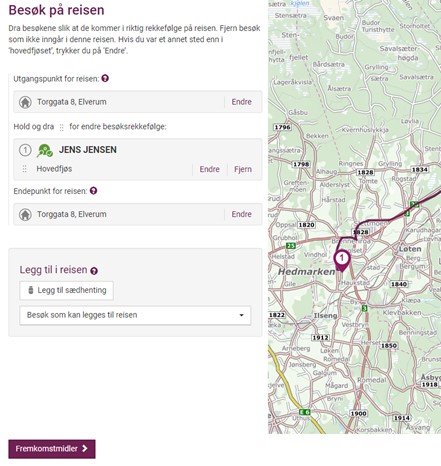The height and width of the screenshot is (466, 441).
Task: Click Endre for the end point address
Action: (242, 214)
